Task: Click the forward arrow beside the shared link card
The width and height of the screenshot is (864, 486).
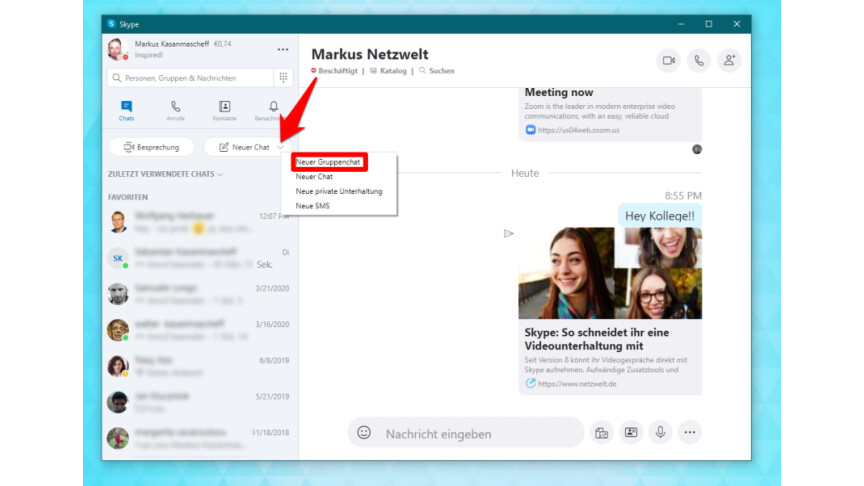Action: (x=508, y=234)
